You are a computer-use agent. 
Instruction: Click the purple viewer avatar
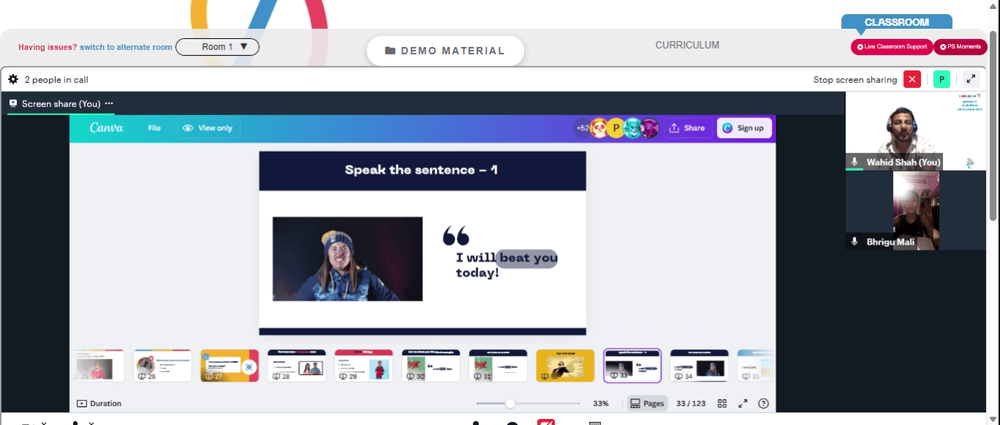pos(649,128)
